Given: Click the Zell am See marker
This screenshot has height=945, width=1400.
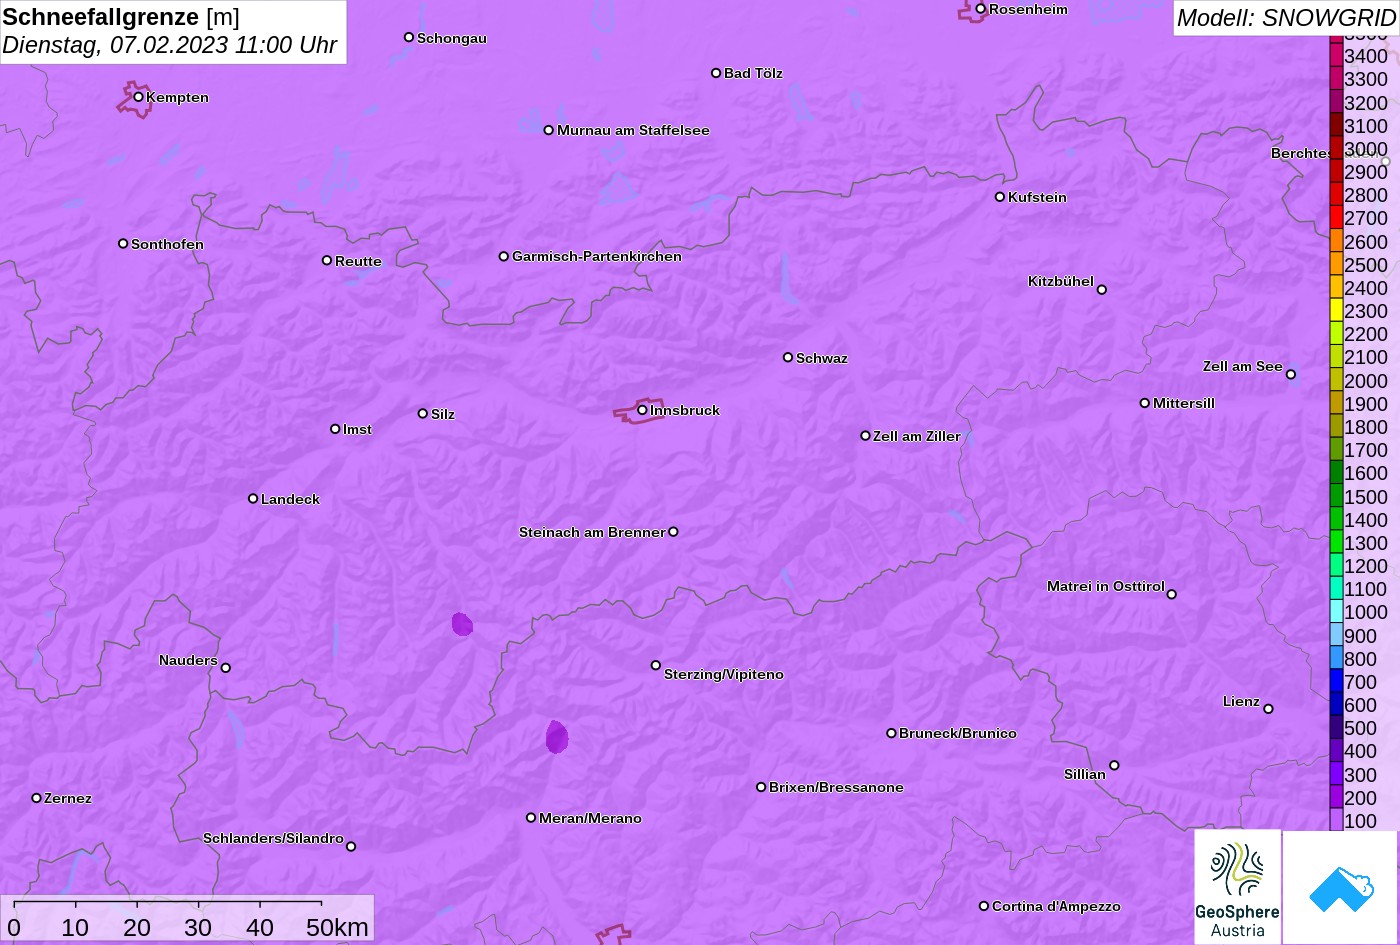Looking at the screenshot, I should click(x=1290, y=375).
